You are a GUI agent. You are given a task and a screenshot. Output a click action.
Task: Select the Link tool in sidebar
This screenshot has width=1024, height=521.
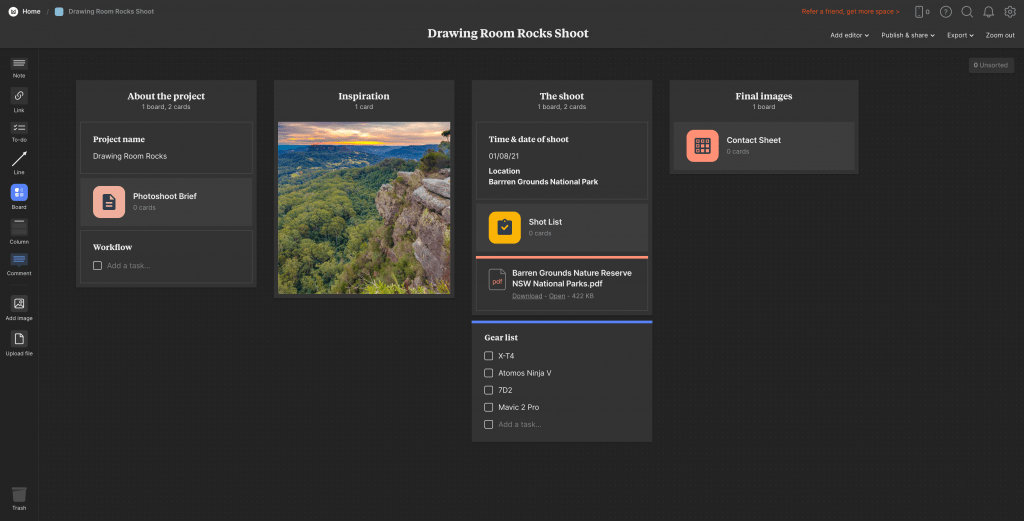coord(19,97)
